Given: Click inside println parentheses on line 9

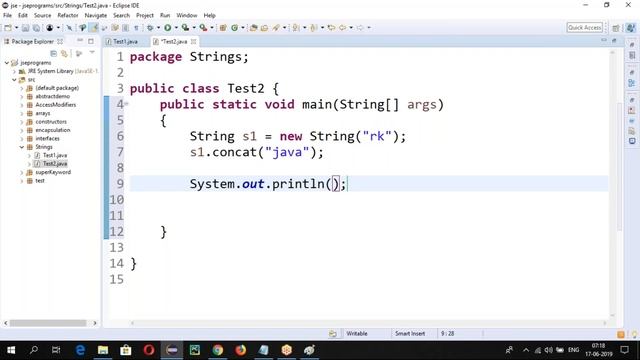Looking at the screenshot, I should [x=333, y=184].
